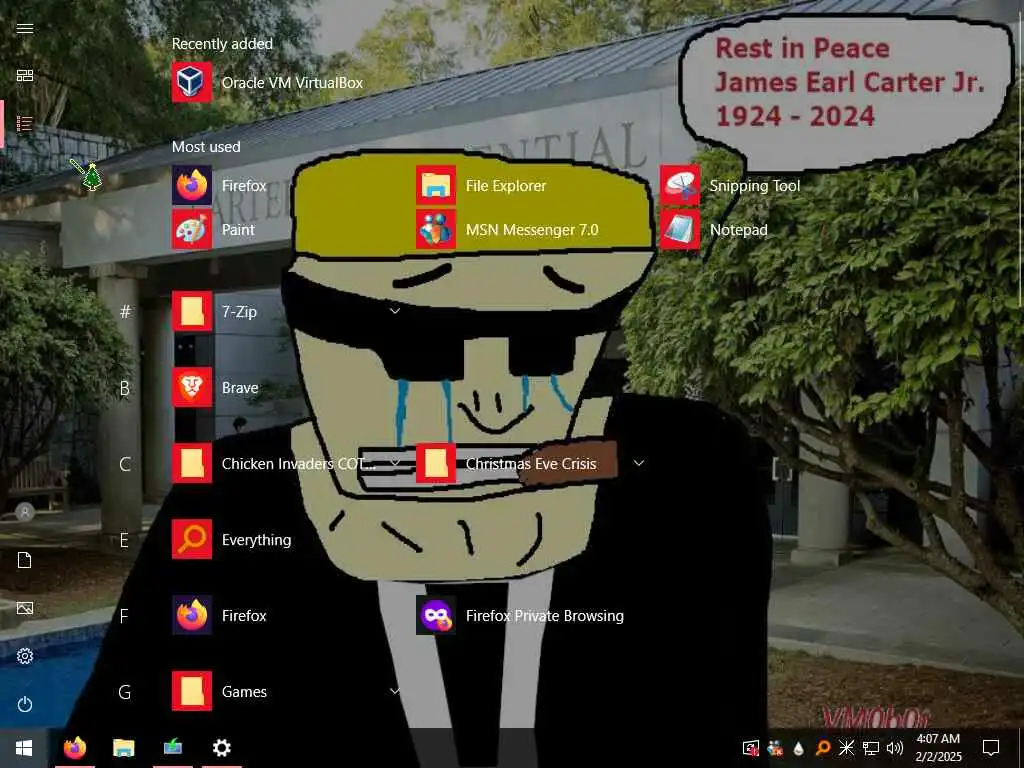The image size is (1024, 768).
Task: Open Settings gear in the Start sidebar
Action: [25, 656]
